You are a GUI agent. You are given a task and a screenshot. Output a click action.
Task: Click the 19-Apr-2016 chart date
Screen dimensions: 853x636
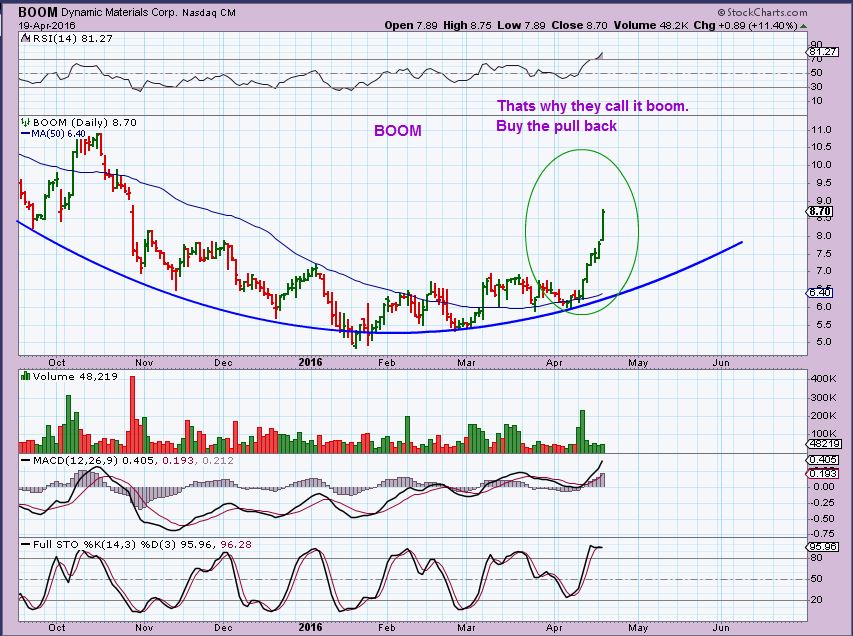click(x=47, y=26)
